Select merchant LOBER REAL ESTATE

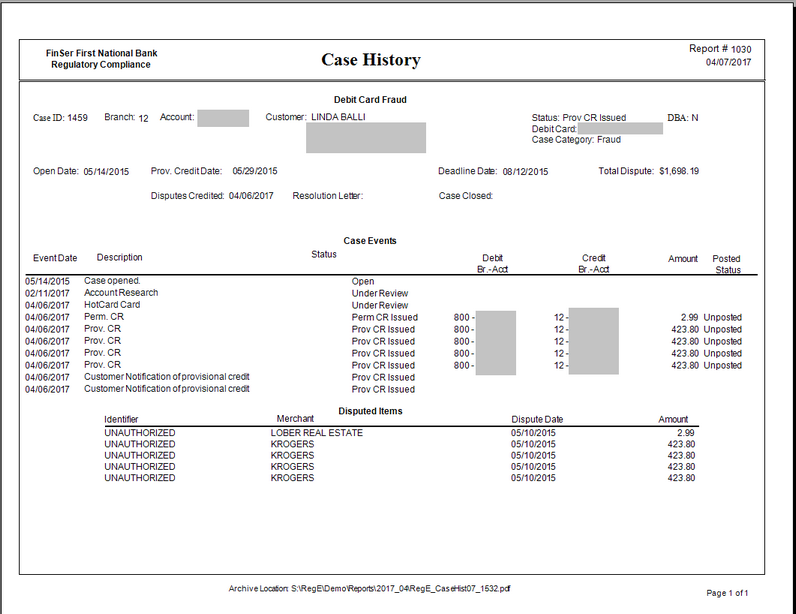click(317, 433)
